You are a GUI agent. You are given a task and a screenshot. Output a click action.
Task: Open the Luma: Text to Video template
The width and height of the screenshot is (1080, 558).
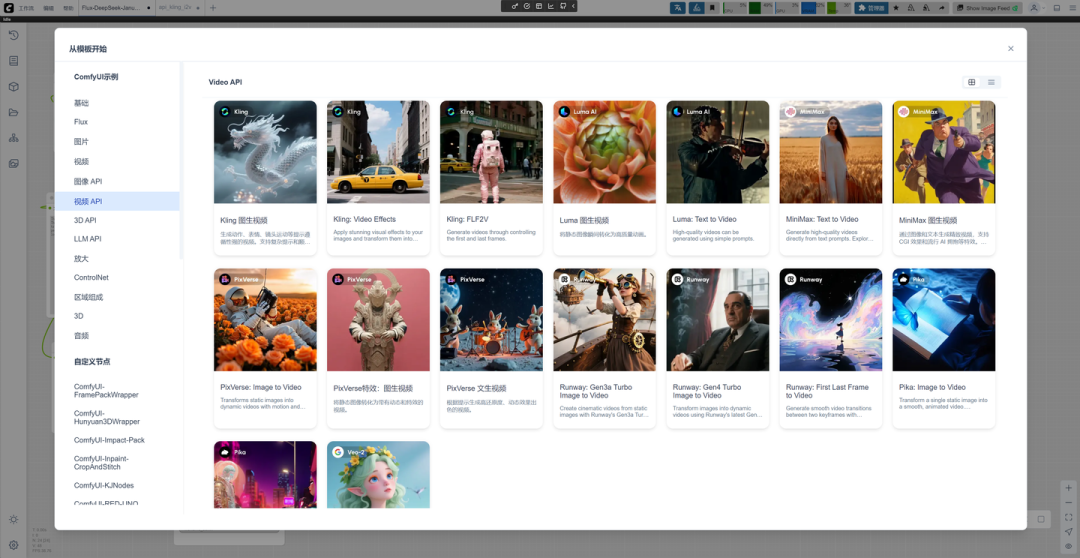click(718, 178)
